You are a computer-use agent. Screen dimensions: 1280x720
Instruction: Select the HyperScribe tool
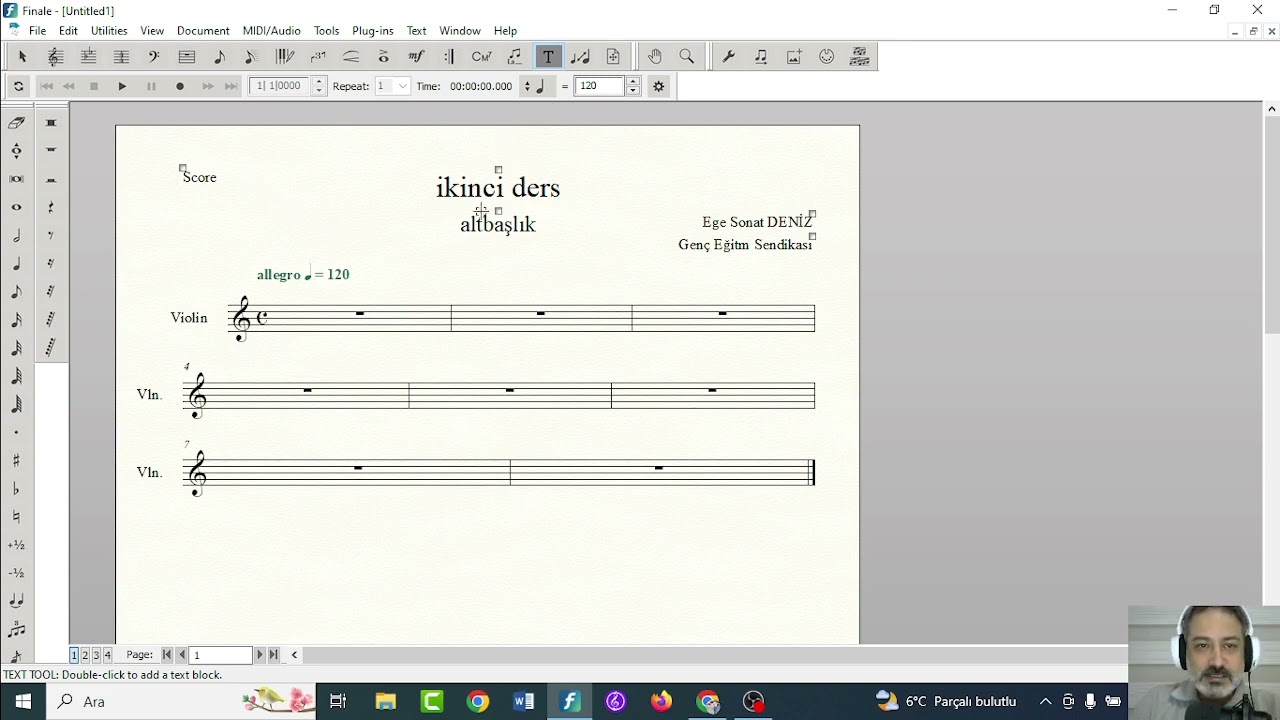[x=285, y=57]
